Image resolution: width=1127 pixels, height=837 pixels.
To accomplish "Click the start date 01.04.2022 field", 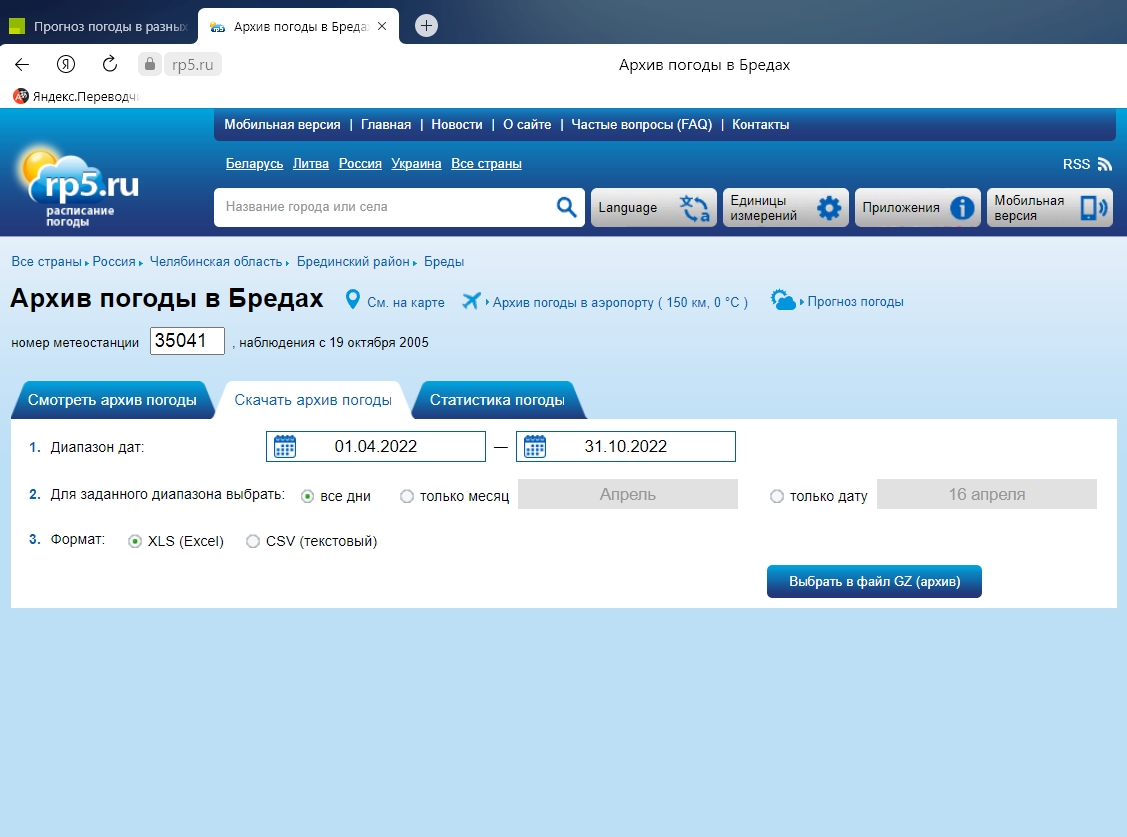I will 376,446.
